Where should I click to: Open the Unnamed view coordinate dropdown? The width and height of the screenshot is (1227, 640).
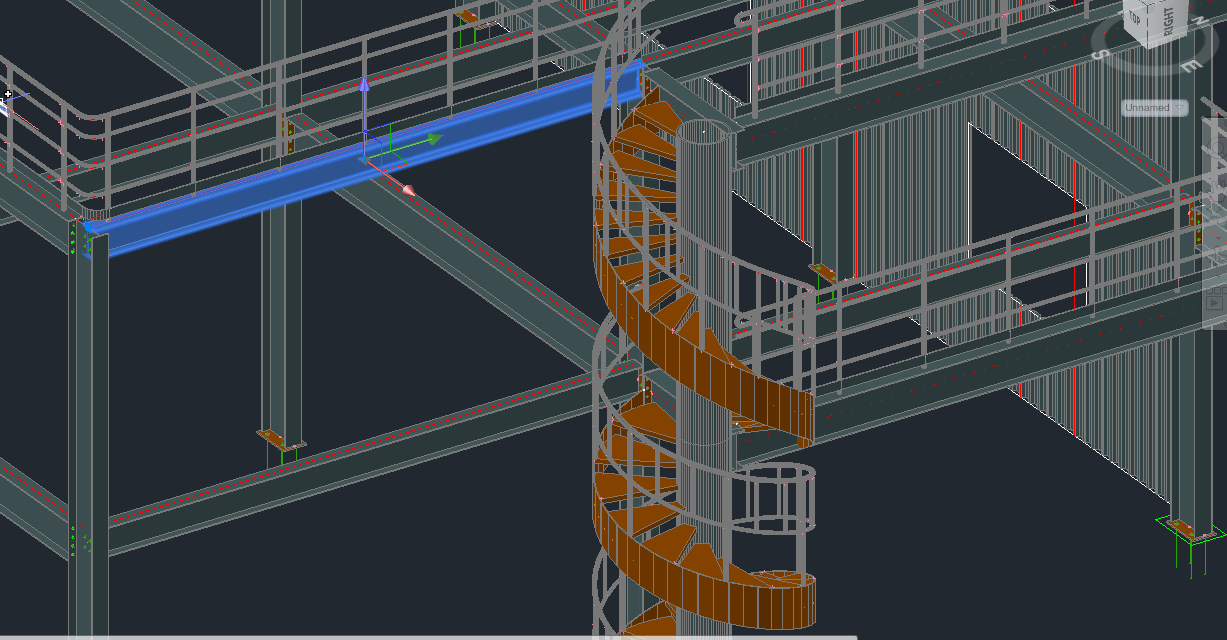[1146, 107]
